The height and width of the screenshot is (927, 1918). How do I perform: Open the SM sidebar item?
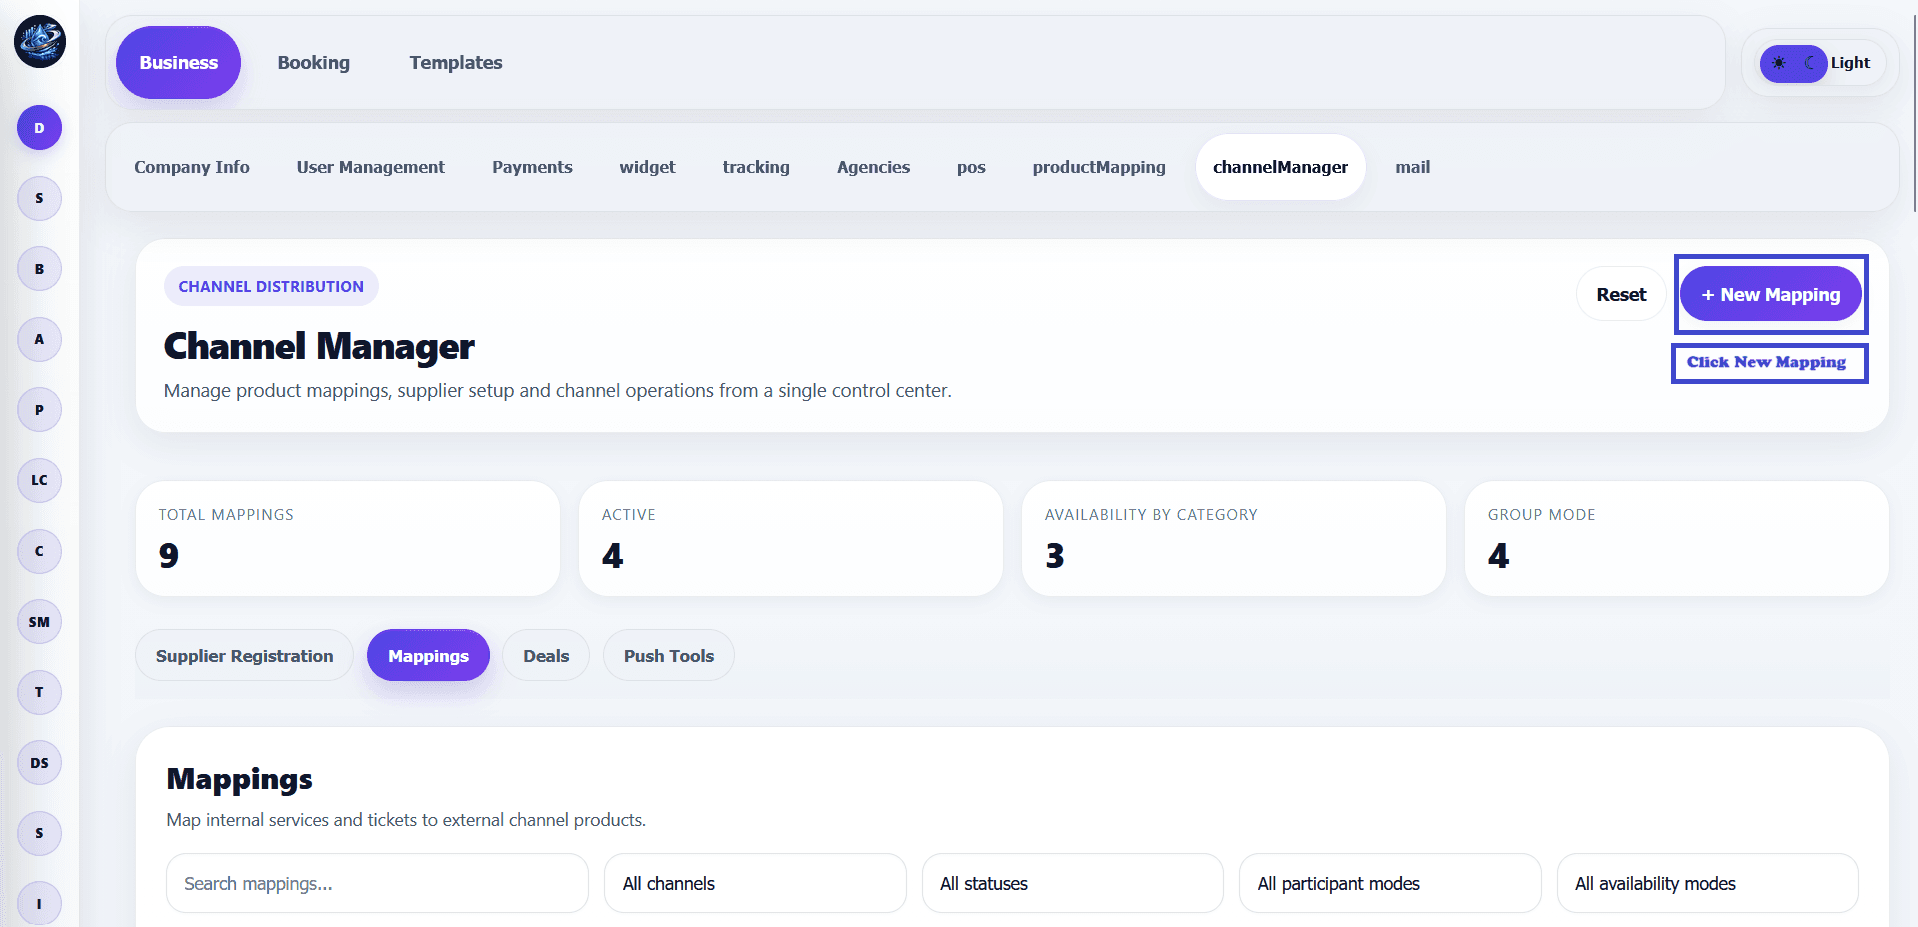[x=39, y=622]
